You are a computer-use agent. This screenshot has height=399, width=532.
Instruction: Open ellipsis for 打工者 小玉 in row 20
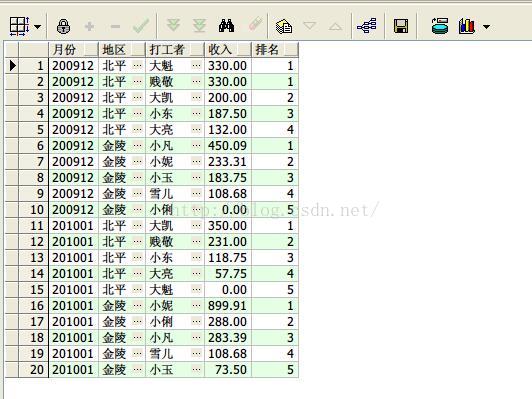tap(196, 370)
